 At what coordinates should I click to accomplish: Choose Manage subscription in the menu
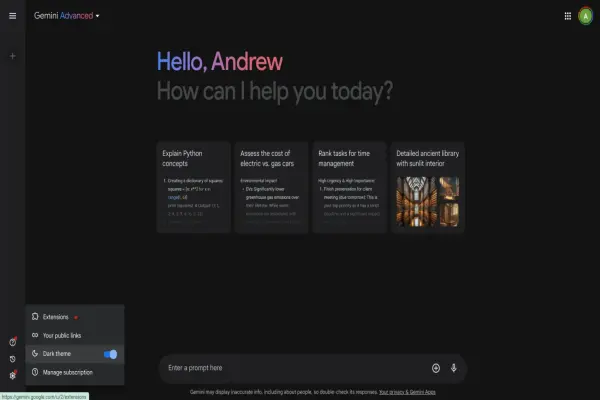coord(68,372)
